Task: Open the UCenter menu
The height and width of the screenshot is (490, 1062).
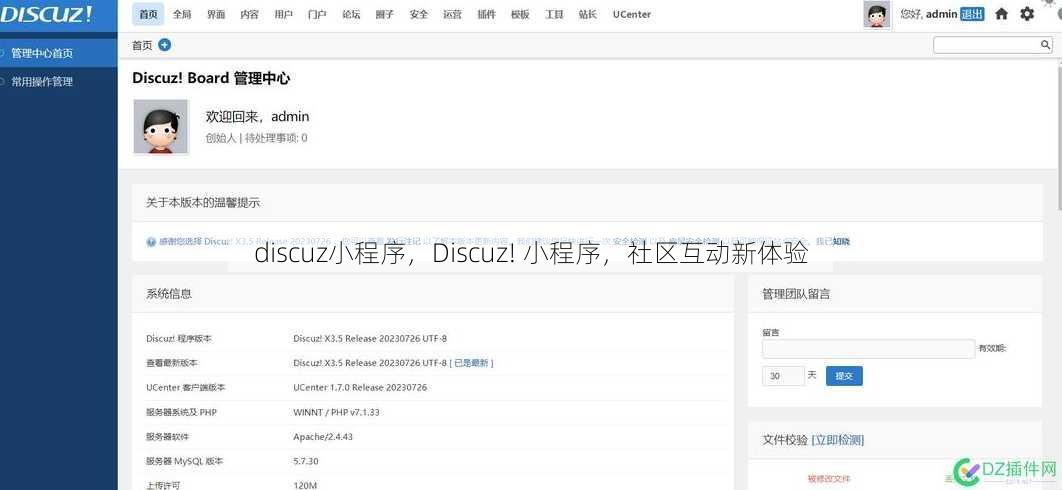Action: point(632,14)
